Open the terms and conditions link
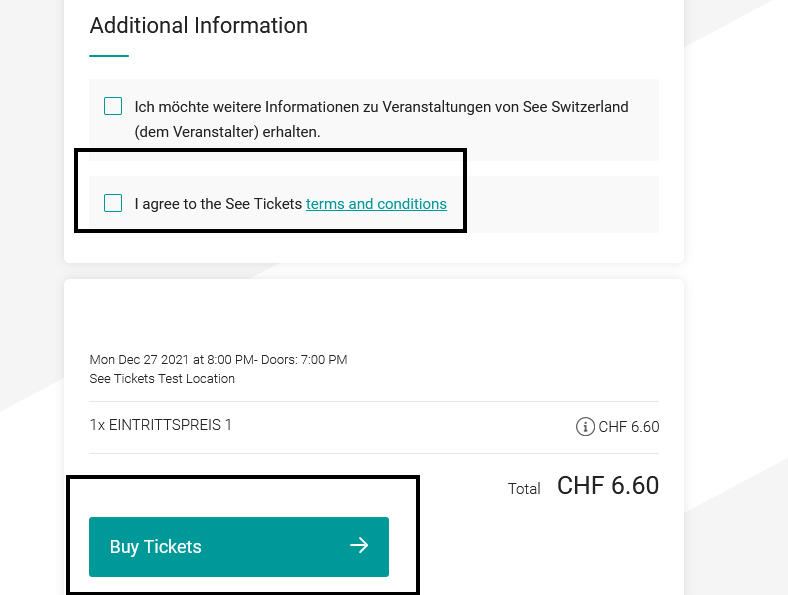Screen dimensions: 788x595 point(376,204)
